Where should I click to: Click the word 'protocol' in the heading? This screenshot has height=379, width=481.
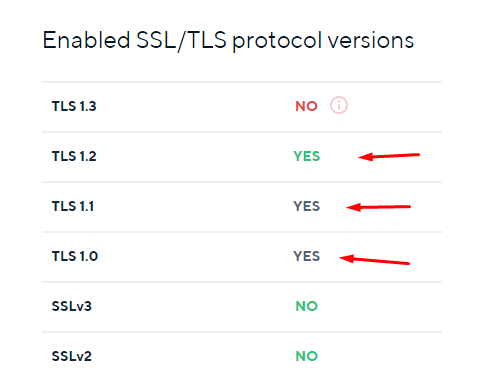(x=277, y=42)
